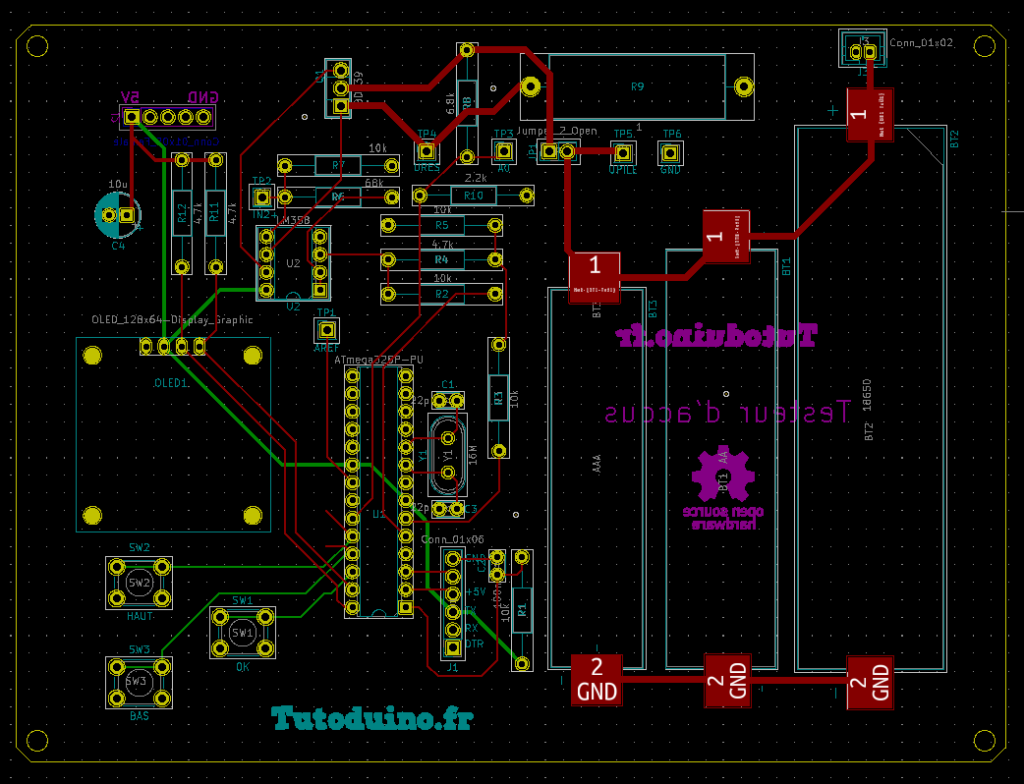
Task: Select the GND pad 2 of the AAA holder
Action: pos(597,679)
